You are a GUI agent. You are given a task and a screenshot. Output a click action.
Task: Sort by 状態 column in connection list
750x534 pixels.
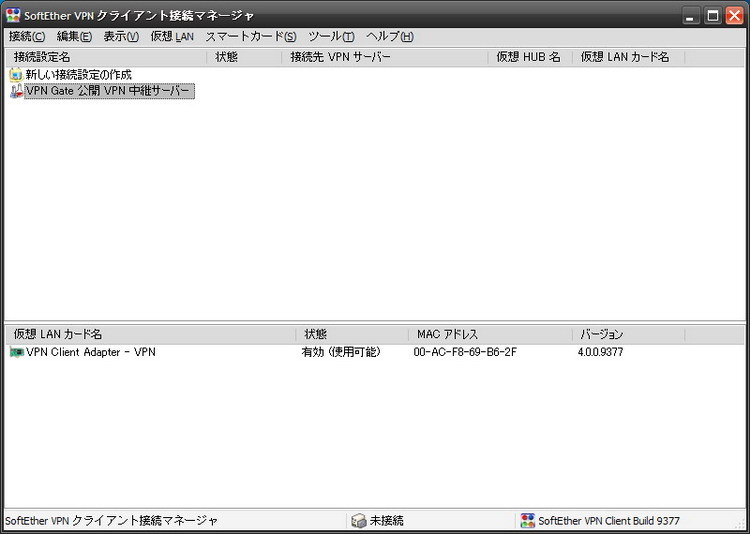(x=244, y=57)
